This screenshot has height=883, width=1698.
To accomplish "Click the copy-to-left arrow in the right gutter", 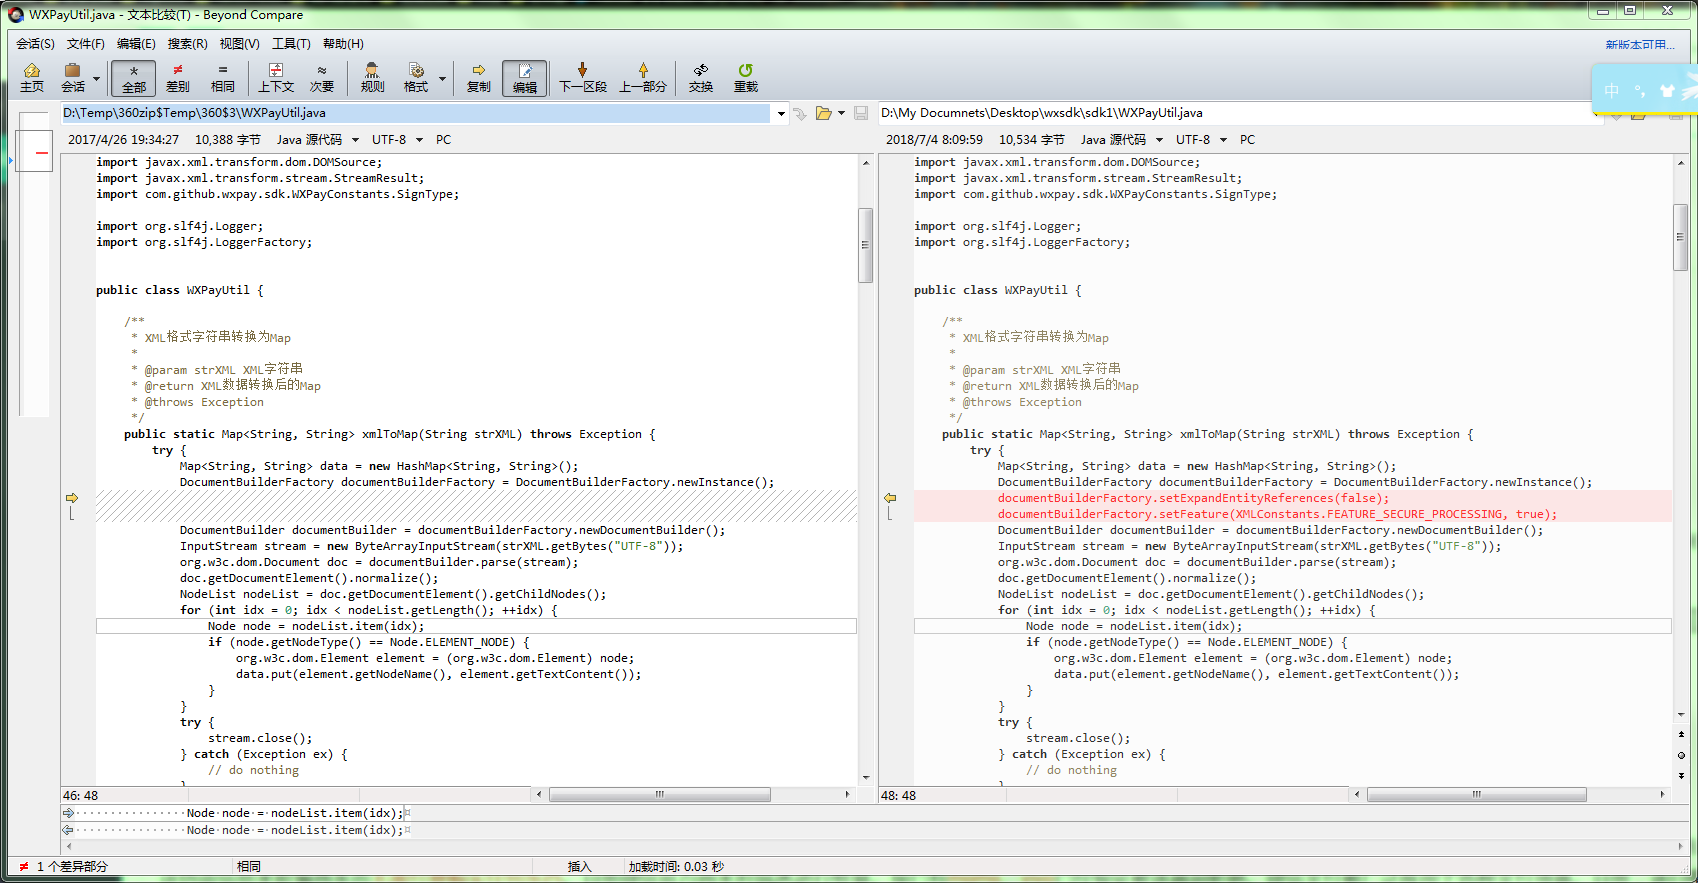I will click(890, 498).
